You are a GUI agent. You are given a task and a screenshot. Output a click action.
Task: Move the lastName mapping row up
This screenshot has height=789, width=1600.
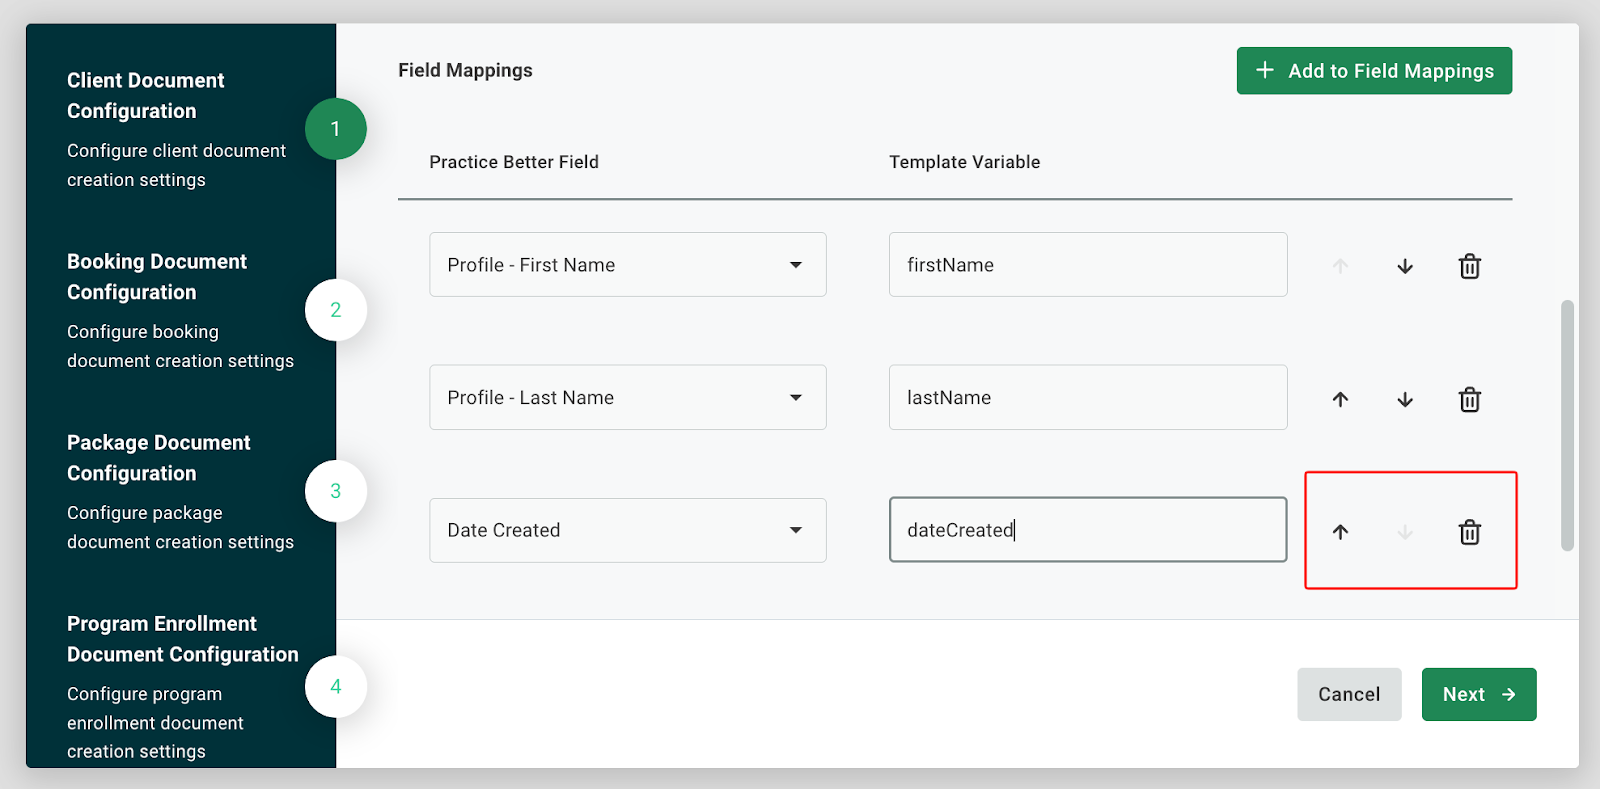(1340, 399)
